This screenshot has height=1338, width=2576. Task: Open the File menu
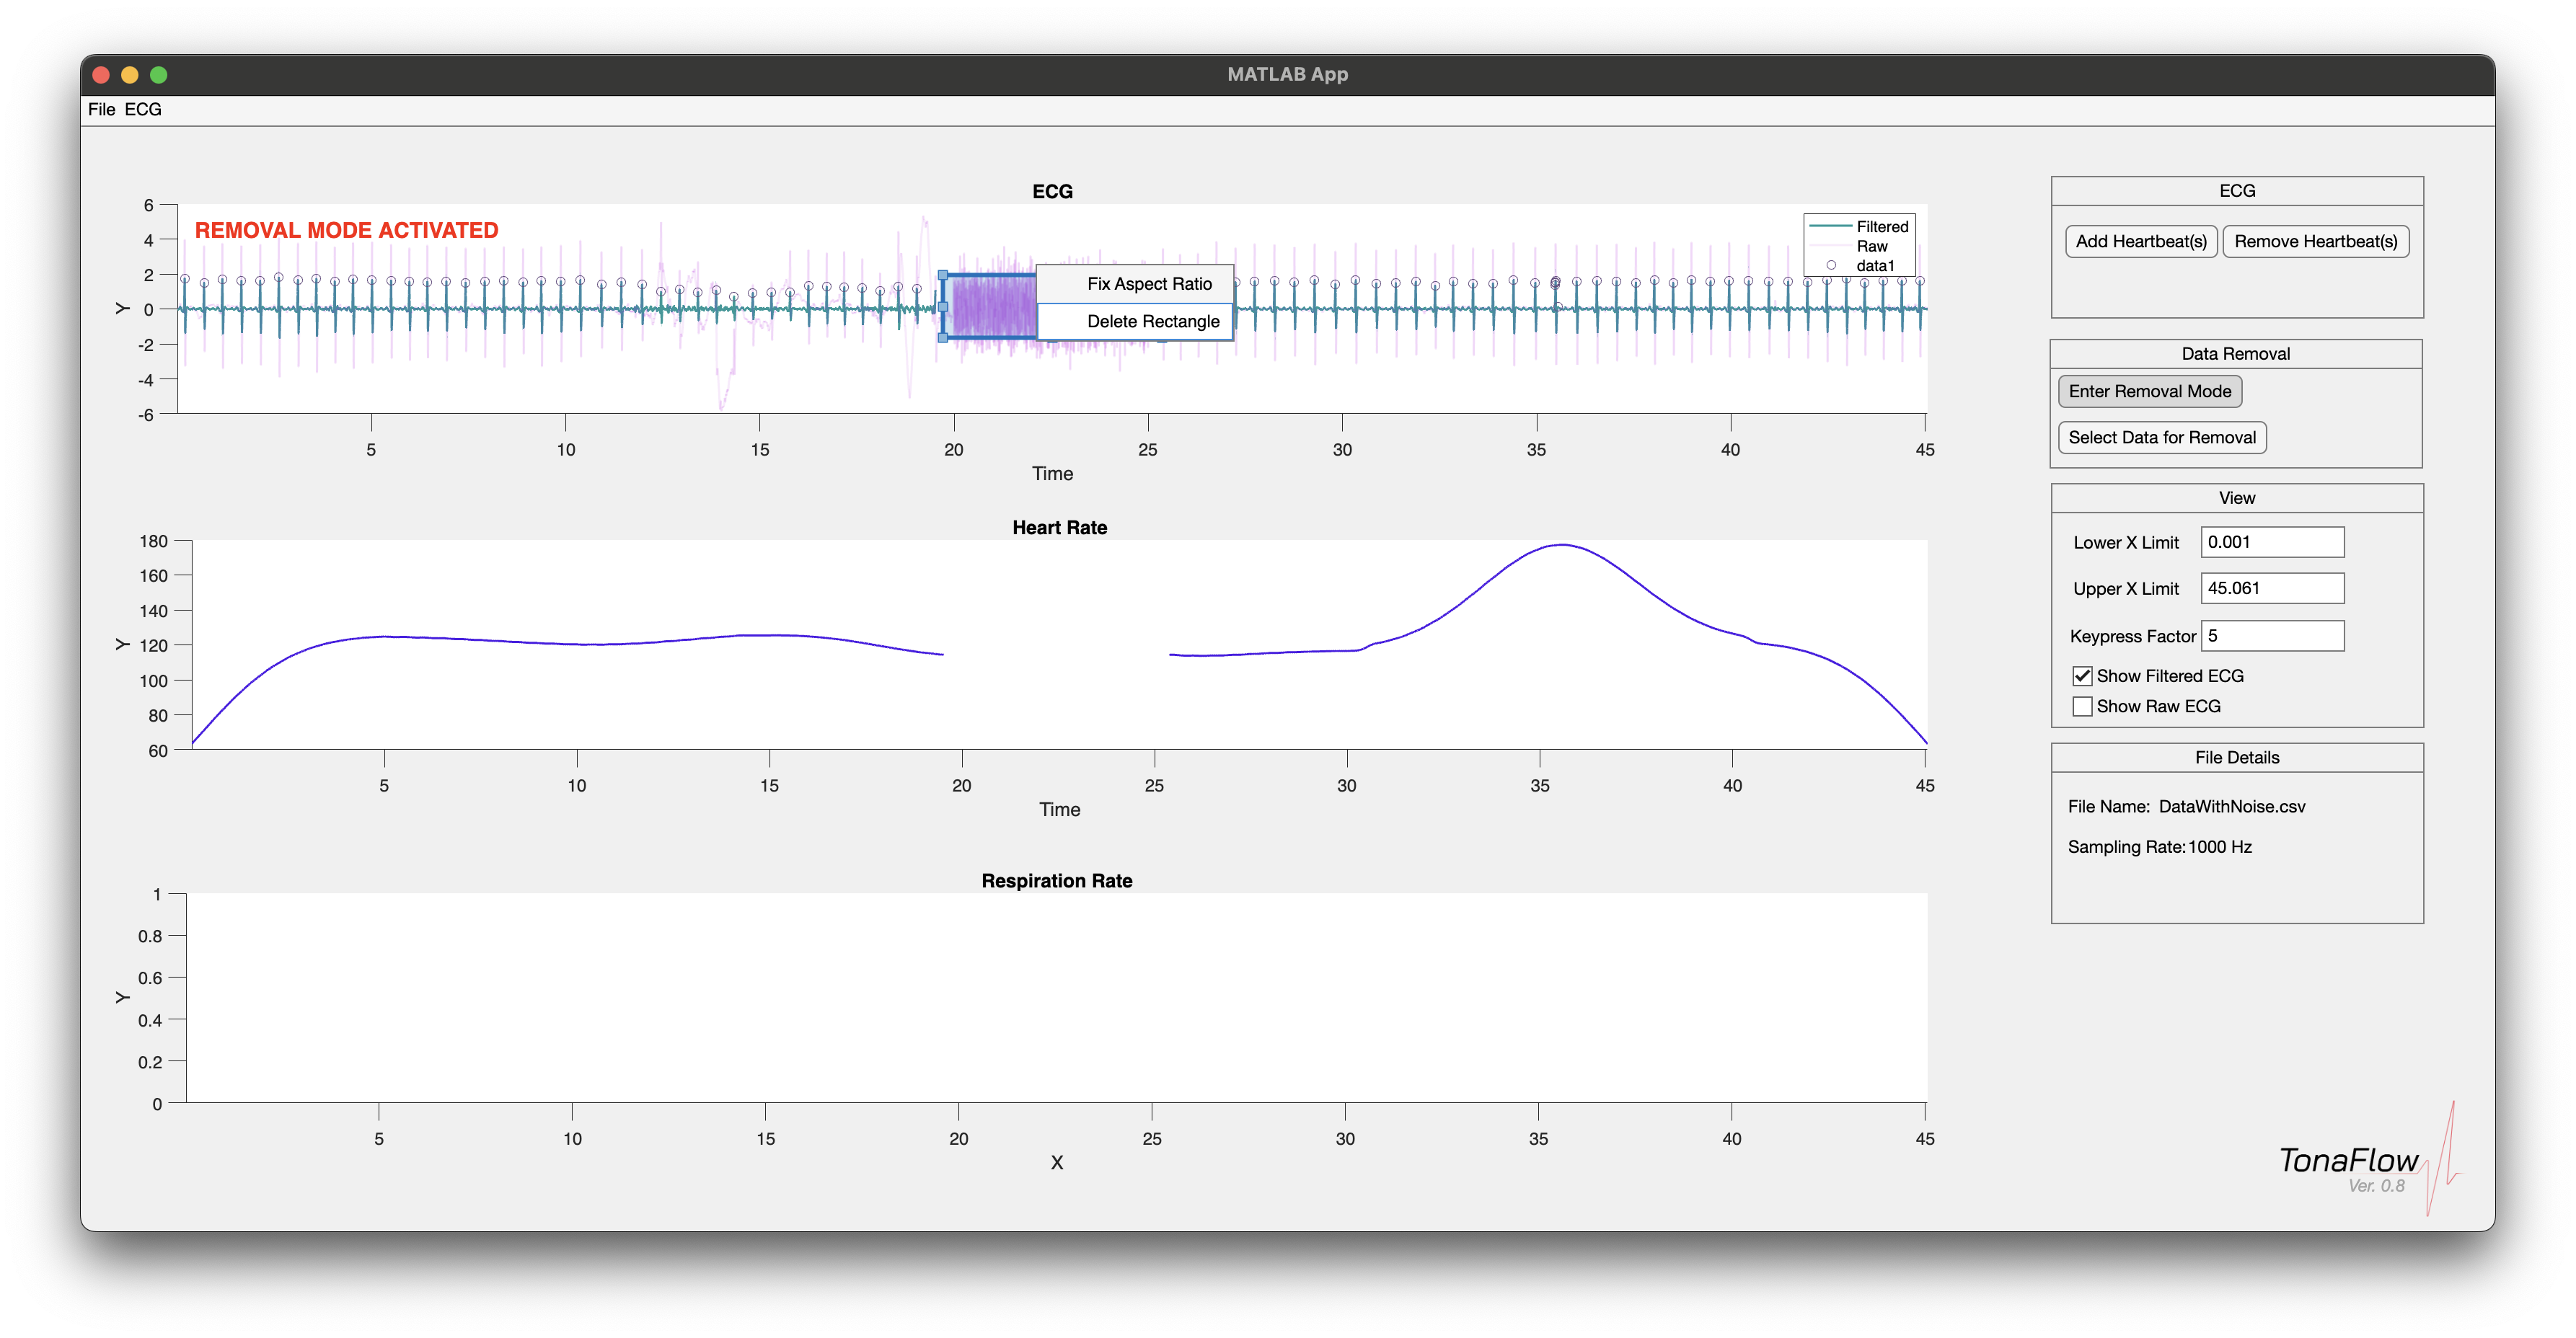tap(101, 109)
